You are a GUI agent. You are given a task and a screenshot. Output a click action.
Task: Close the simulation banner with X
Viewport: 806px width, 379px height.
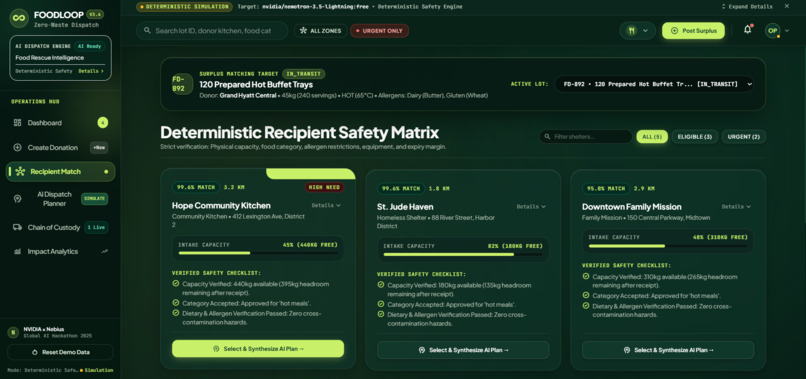coord(786,6)
